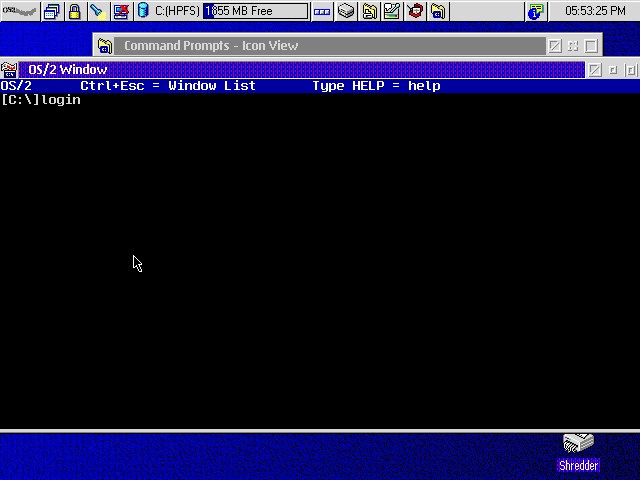Select the OS/2 Window title bar

[302, 70]
